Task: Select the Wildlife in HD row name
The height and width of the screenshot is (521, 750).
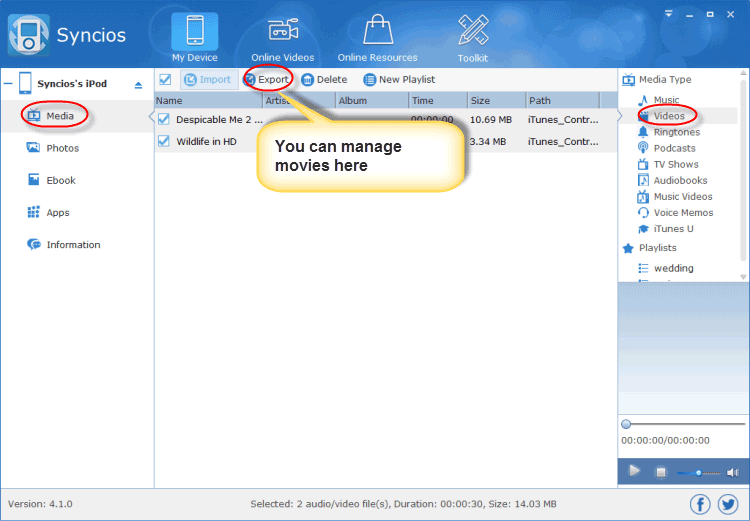Action: (x=206, y=142)
